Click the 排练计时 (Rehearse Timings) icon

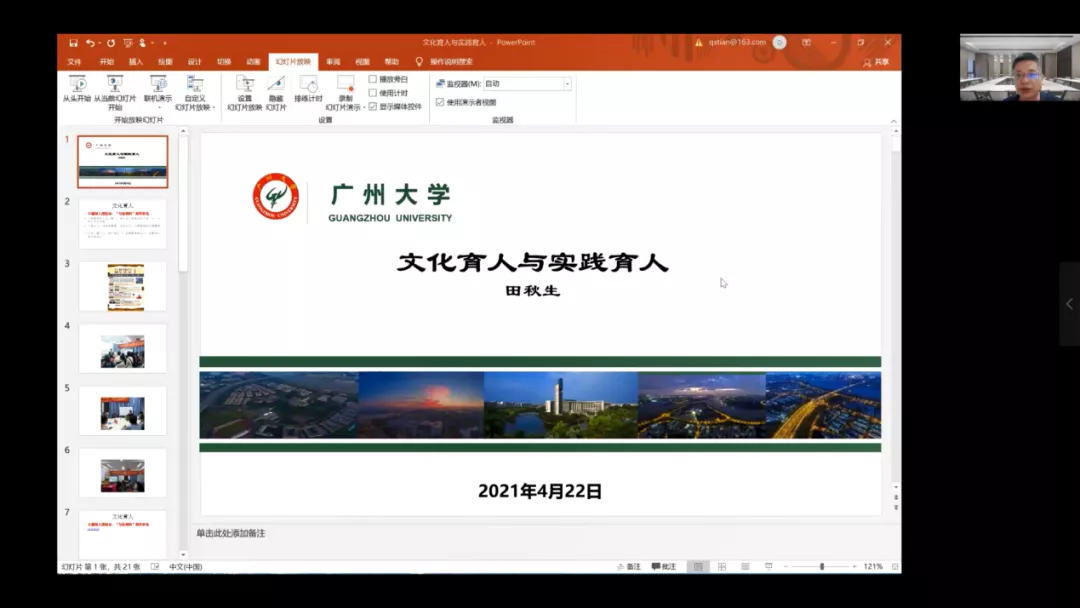(308, 86)
